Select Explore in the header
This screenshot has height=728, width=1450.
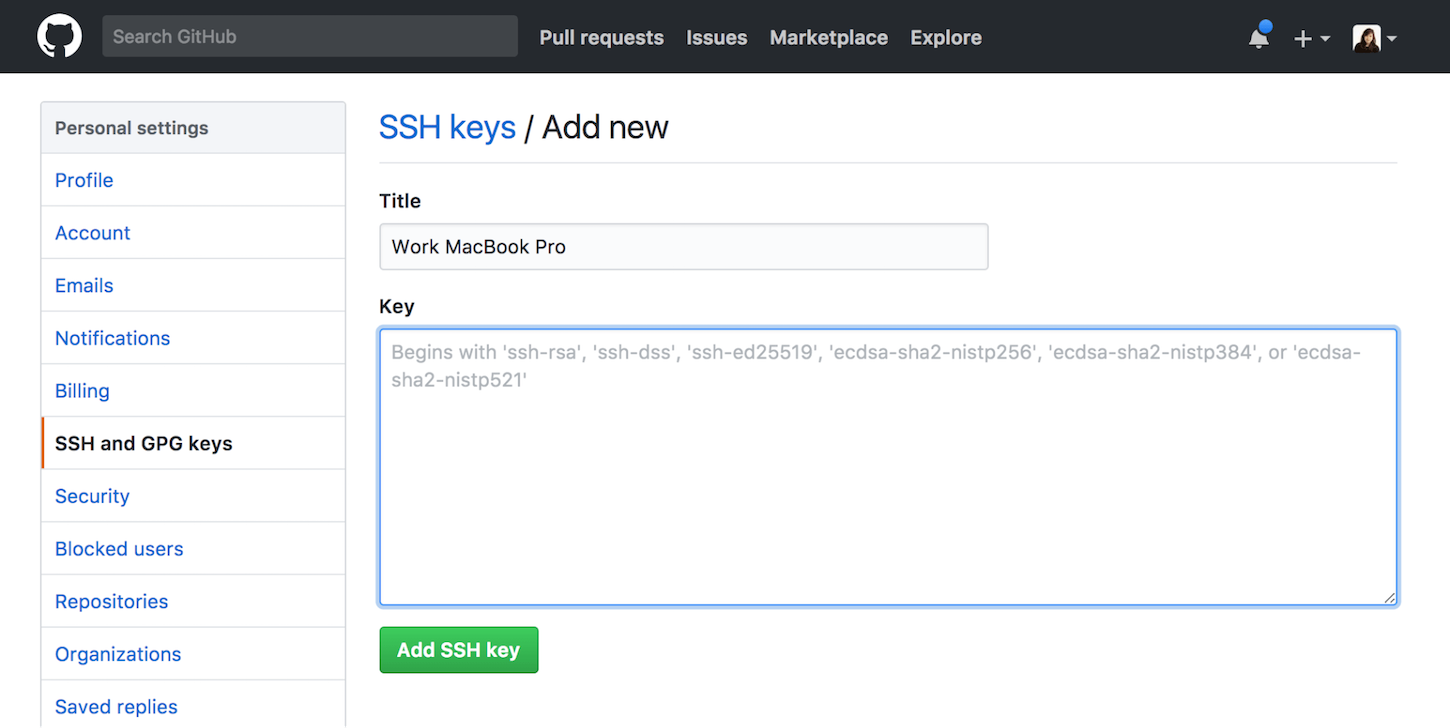(x=945, y=38)
